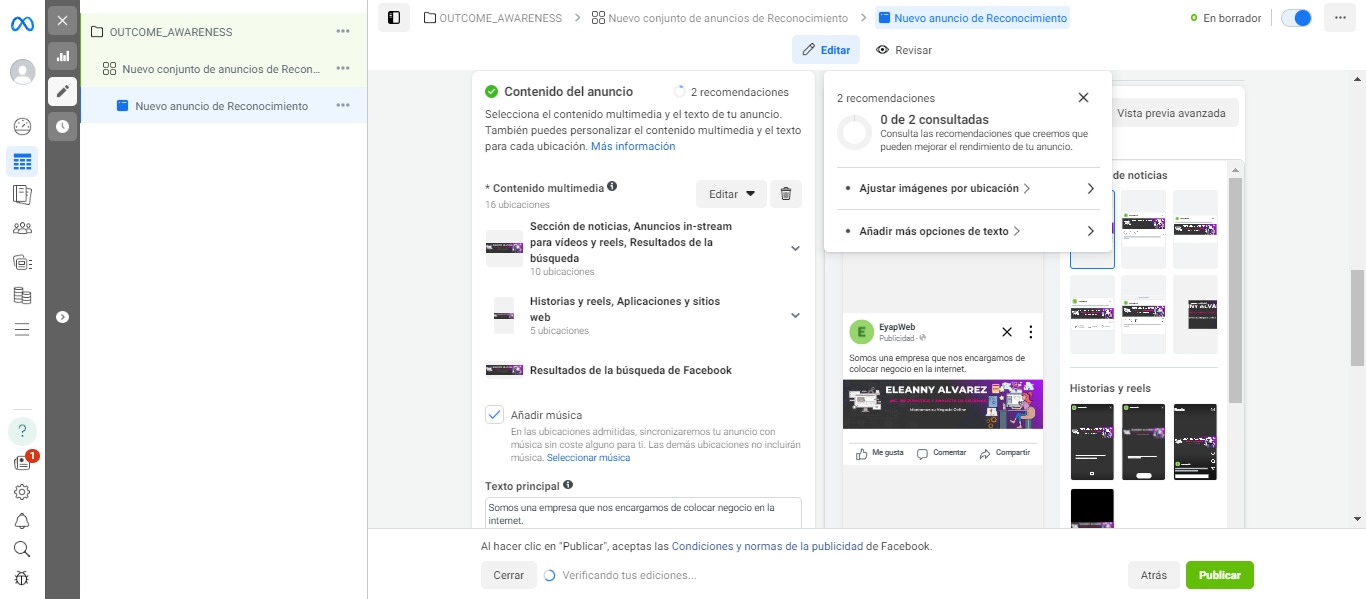Image resolution: width=1366 pixels, height=599 pixels.
Task: Open updates icon with notification badge
Action: (x=22, y=462)
